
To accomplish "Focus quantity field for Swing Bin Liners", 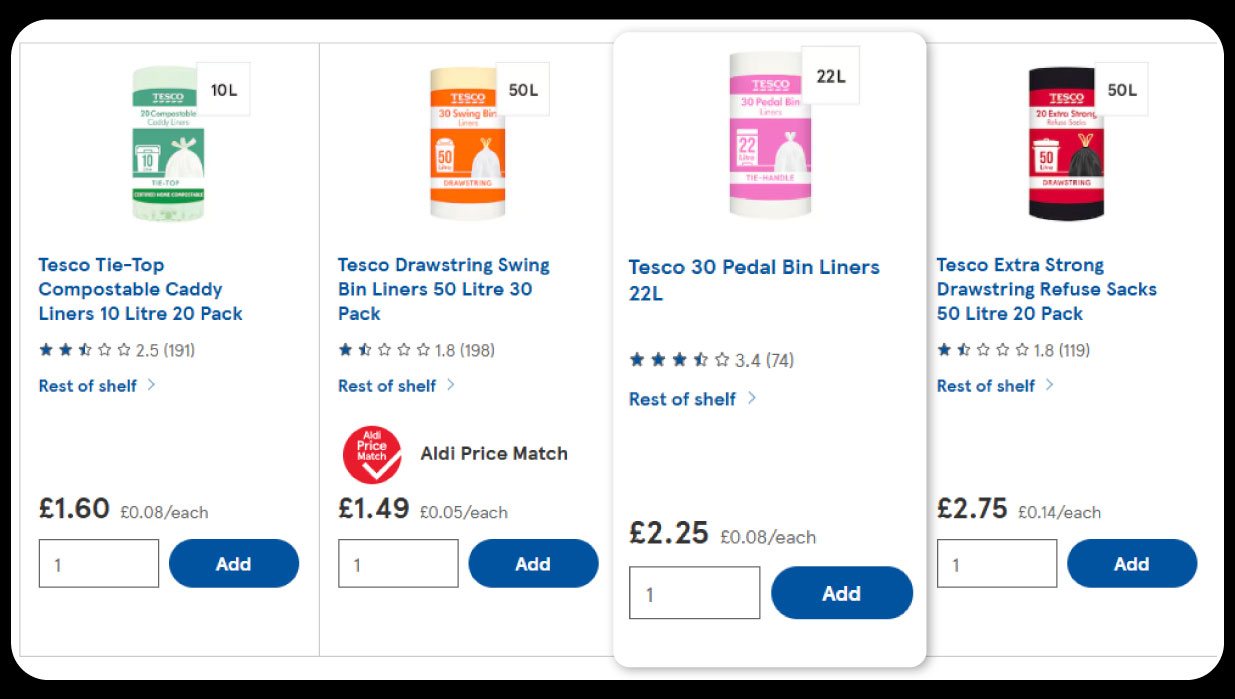I will coord(398,563).
